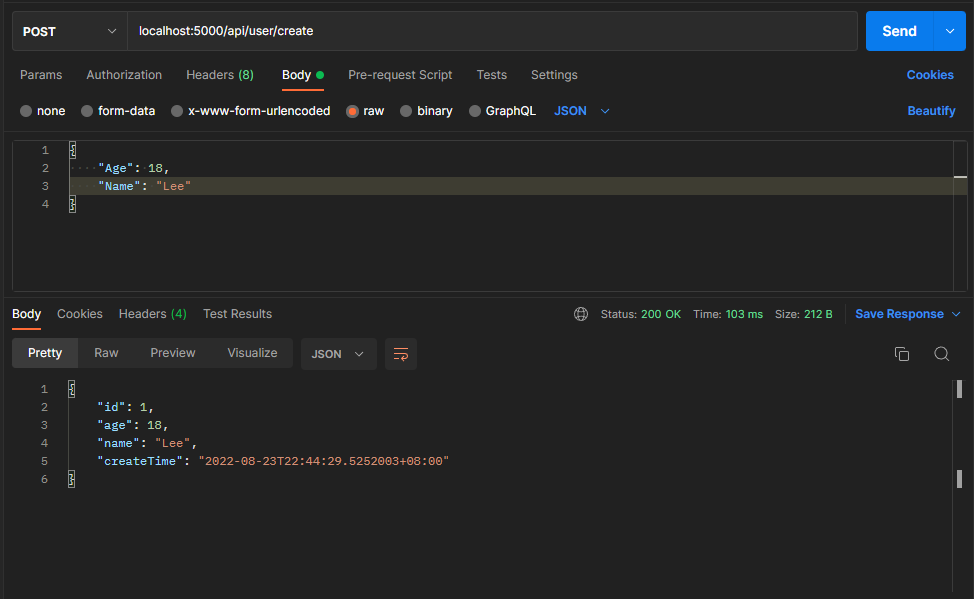Click the Beautify link
Screen dimensions: 974x599
931,111
